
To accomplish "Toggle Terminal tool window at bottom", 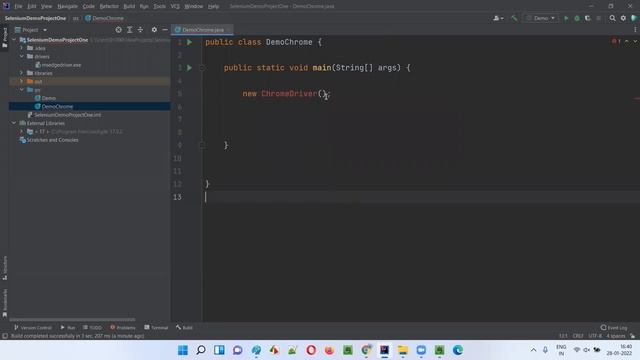I will [x=156, y=328].
